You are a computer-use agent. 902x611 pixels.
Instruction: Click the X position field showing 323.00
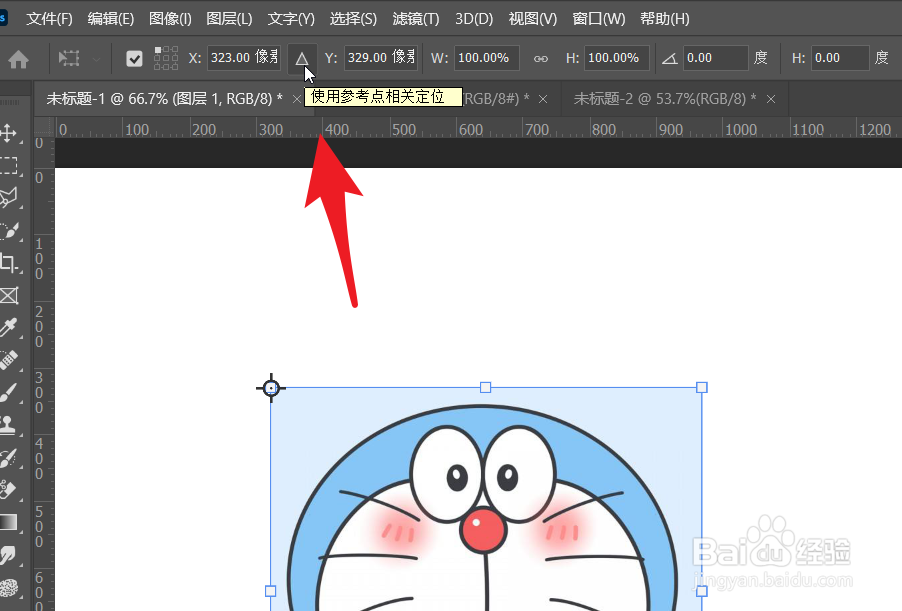coord(244,58)
